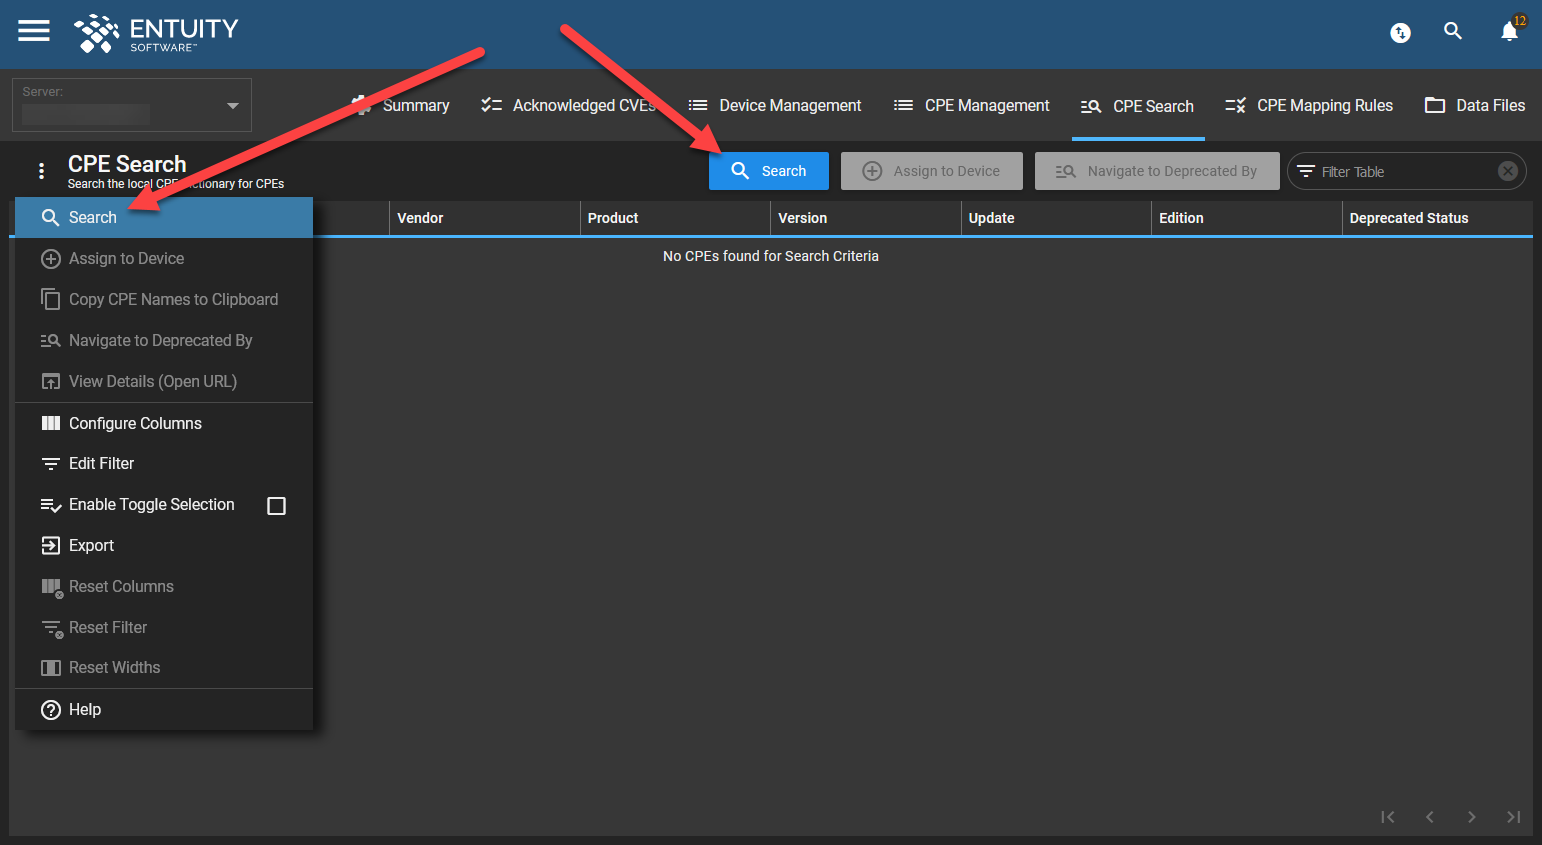Go to the Data Files tab
This screenshot has height=845, width=1542.
(1475, 105)
